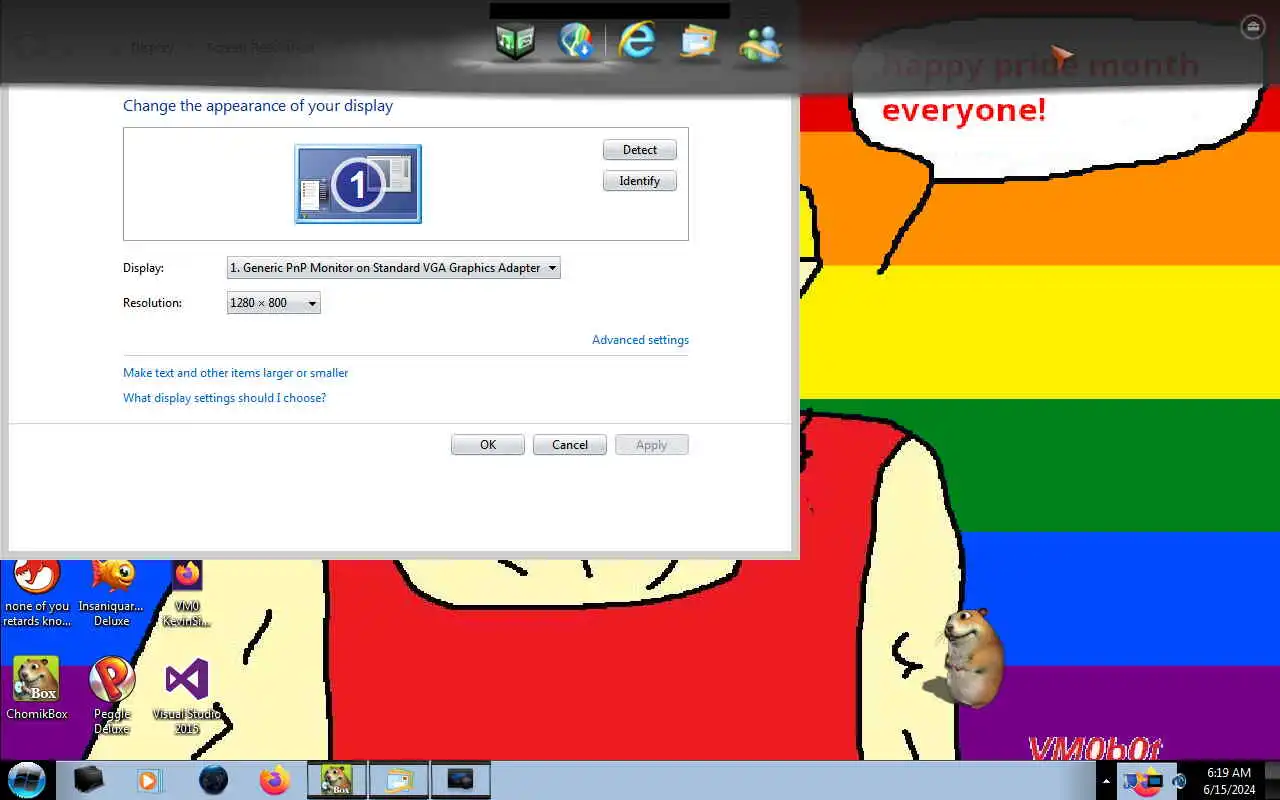Select the monitor 1 thumbnail
The height and width of the screenshot is (800, 1280).
pyautogui.click(x=358, y=184)
